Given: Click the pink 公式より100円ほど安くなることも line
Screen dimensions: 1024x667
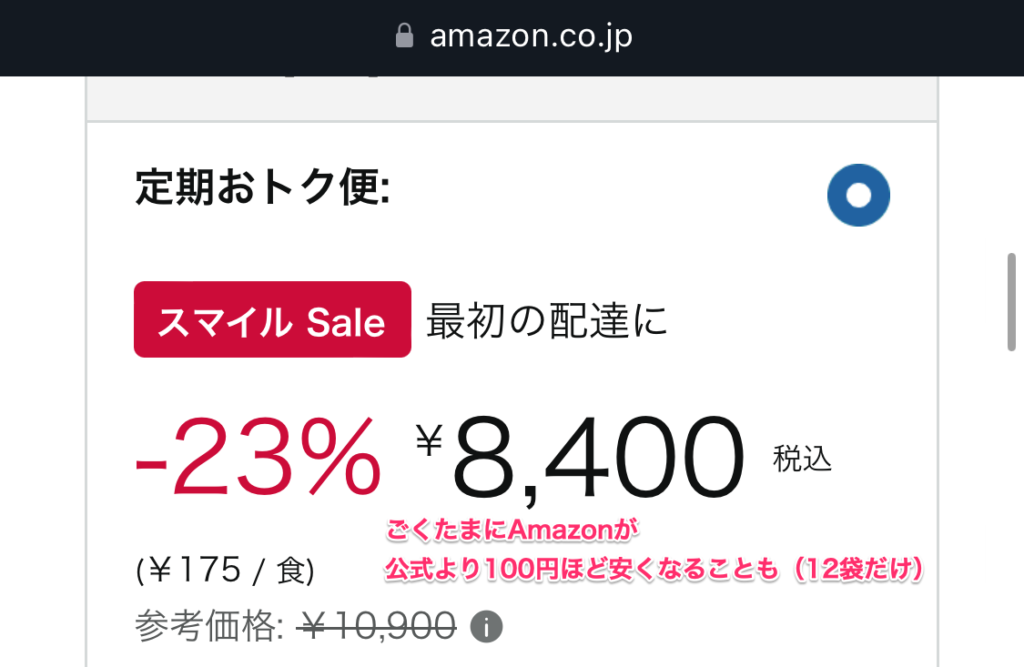Looking at the screenshot, I should pos(580,570).
